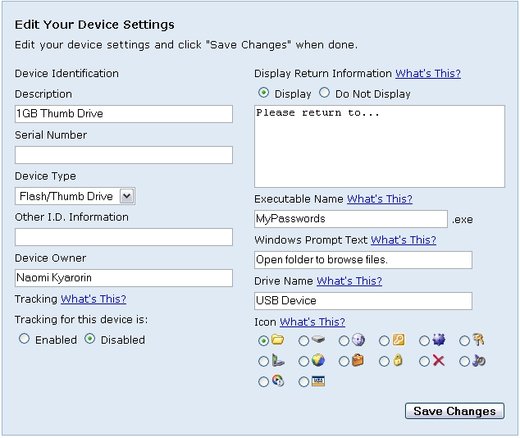Open What's This link for Windows Prompt Text
The width and height of the screenshot is (520, 438).
[403, 240]
